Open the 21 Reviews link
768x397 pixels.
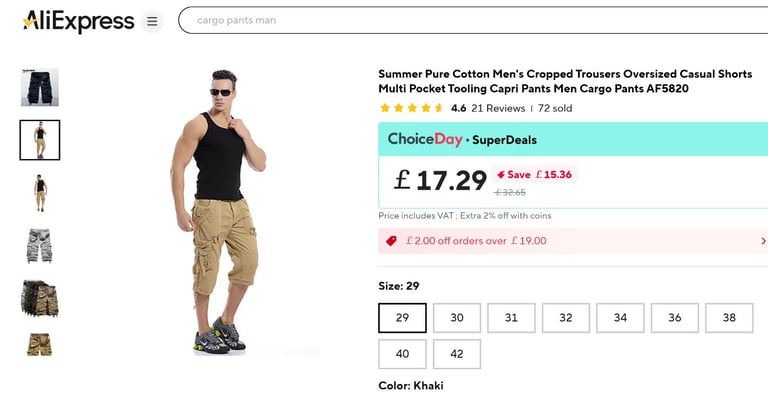coord(498,108)
